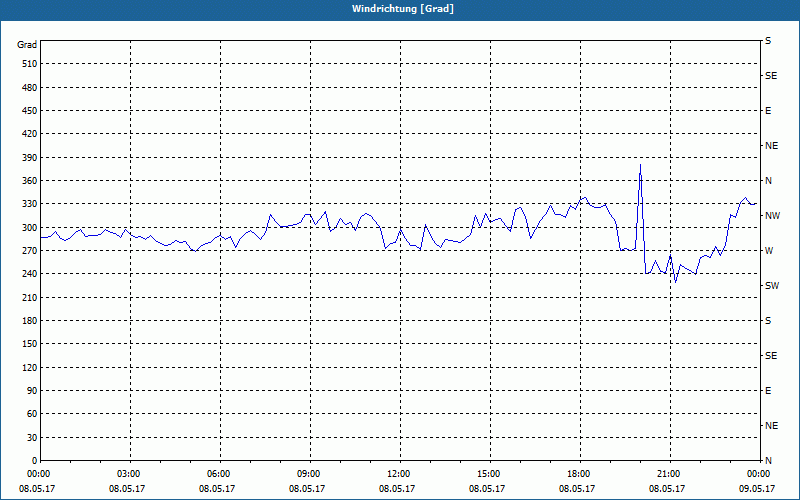
Task: Click the blue line's lowest dip after 21:00
Action: 676,282
